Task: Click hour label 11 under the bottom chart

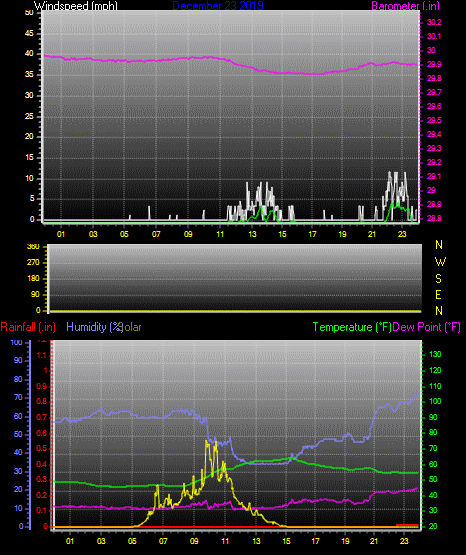Action: point(225,541)
